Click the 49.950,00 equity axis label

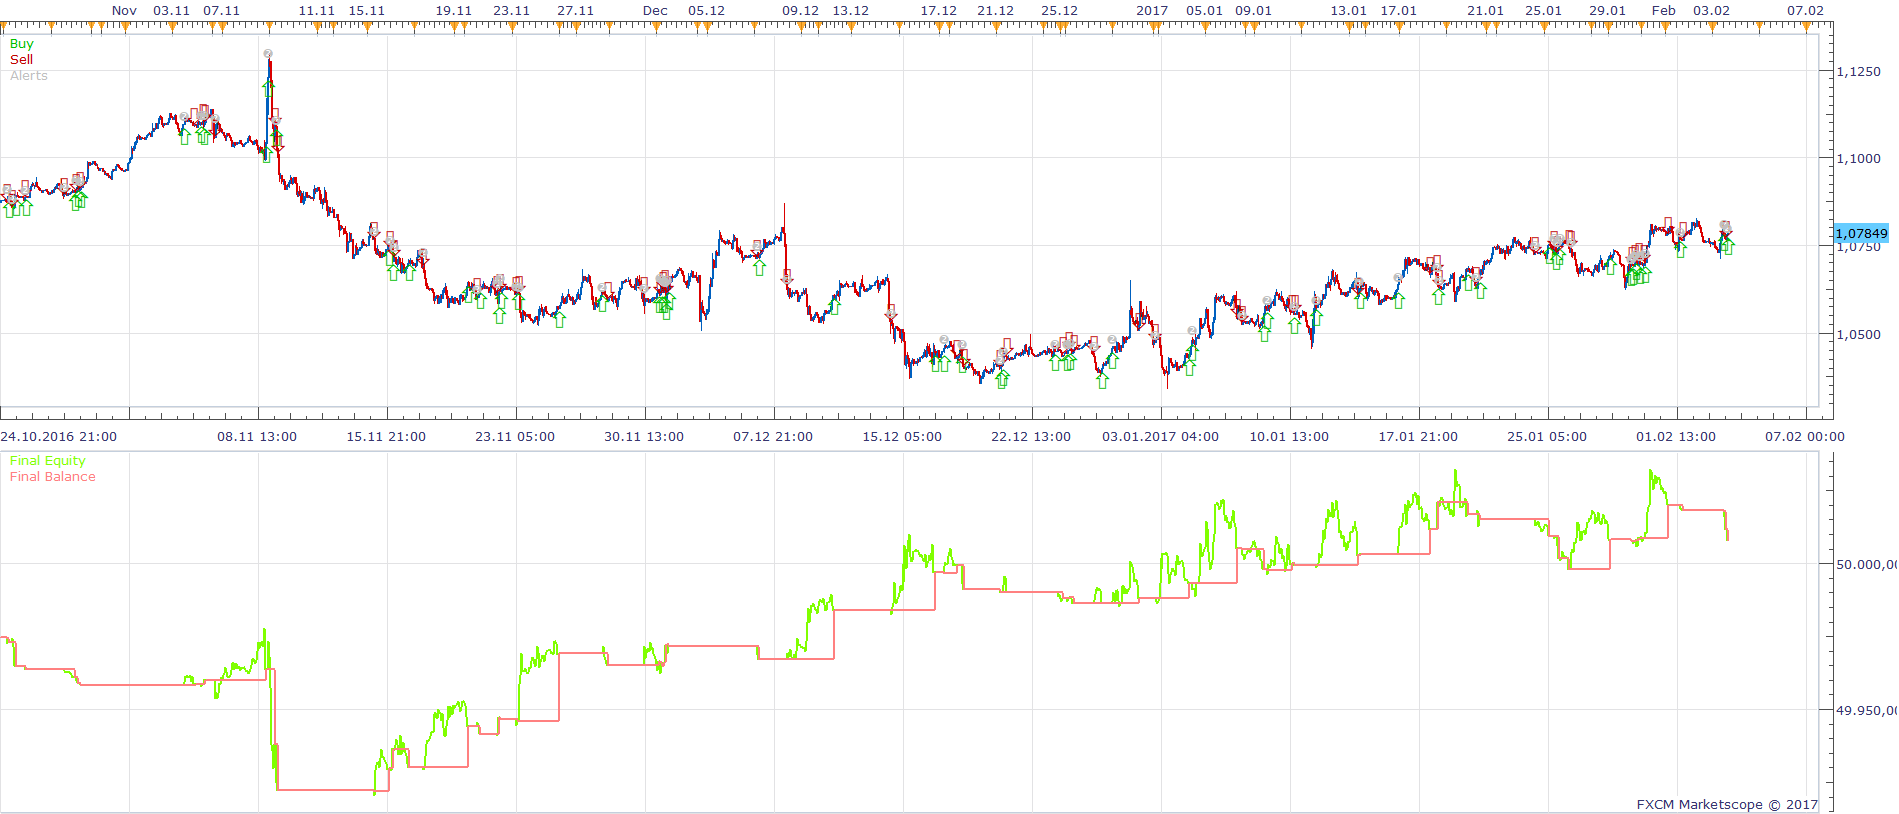(1867, 711)
